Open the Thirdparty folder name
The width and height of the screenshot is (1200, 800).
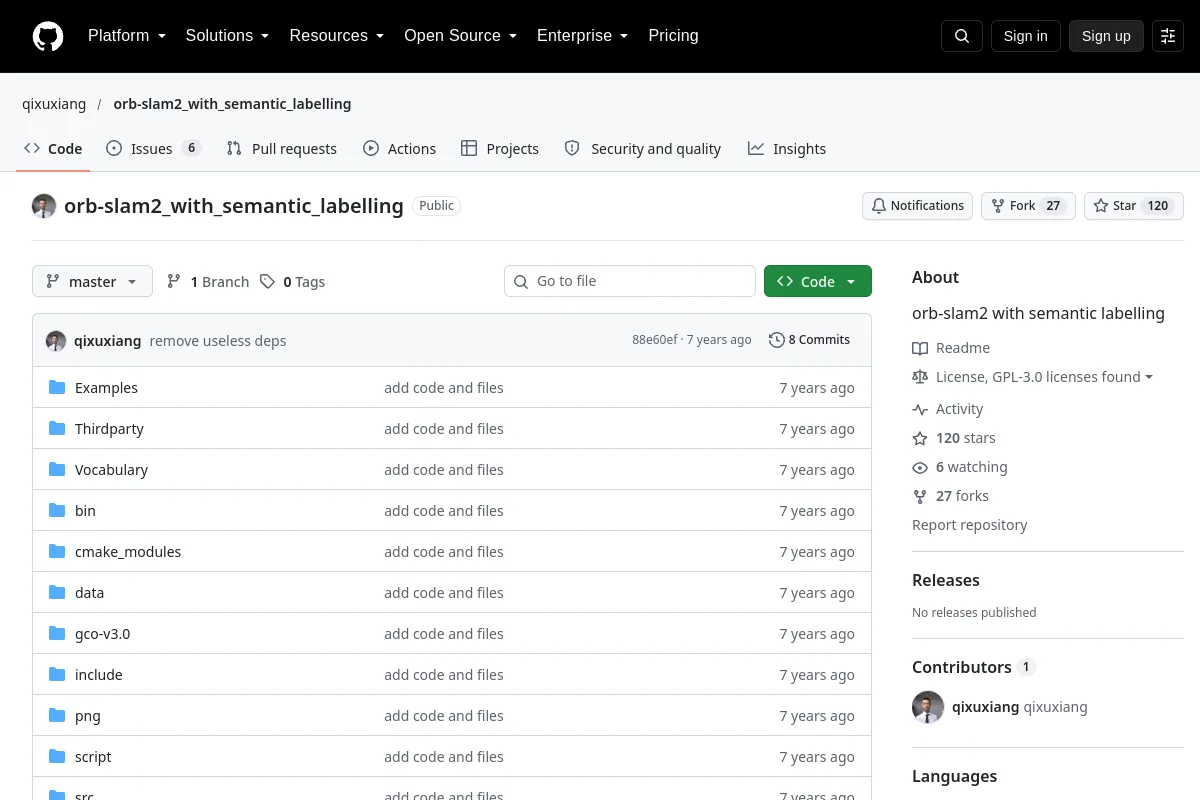(109, 429)
